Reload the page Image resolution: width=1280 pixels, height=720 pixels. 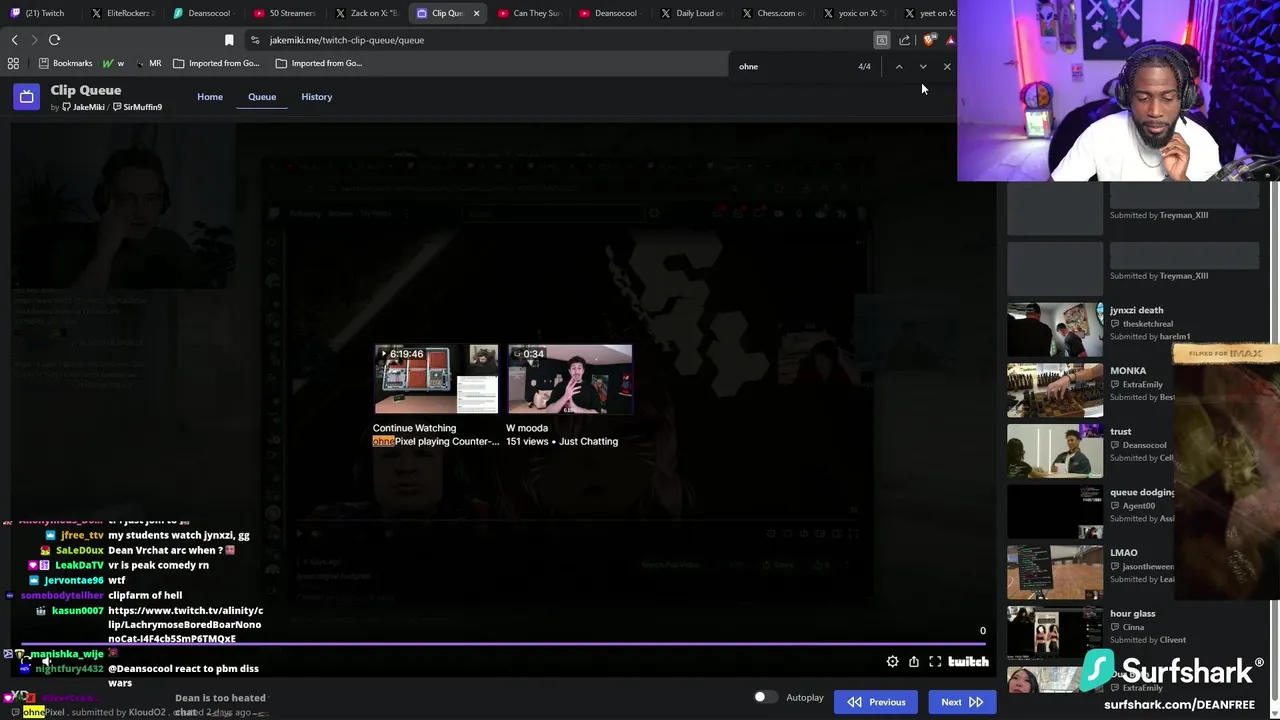54,40
